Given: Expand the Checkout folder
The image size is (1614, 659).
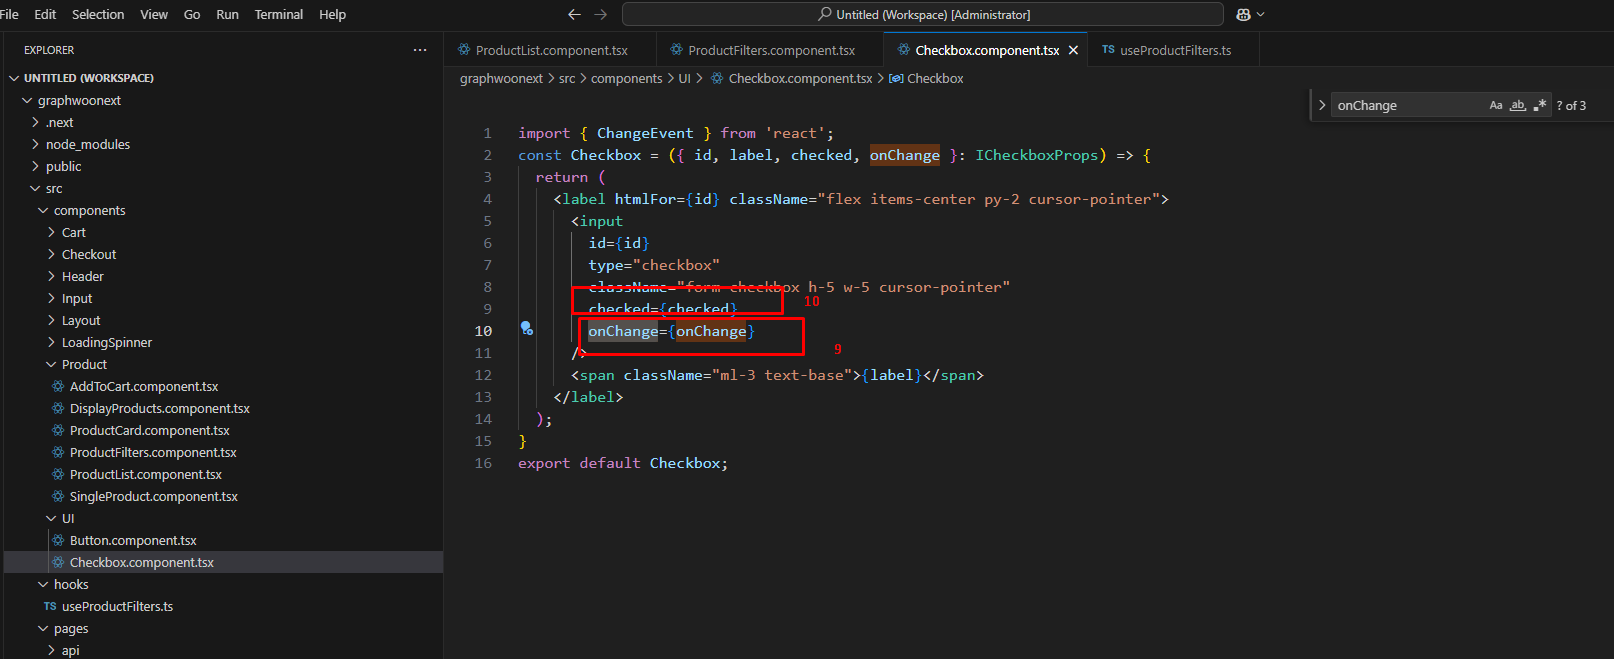Looking at the screenshot, I should point(88,255).
